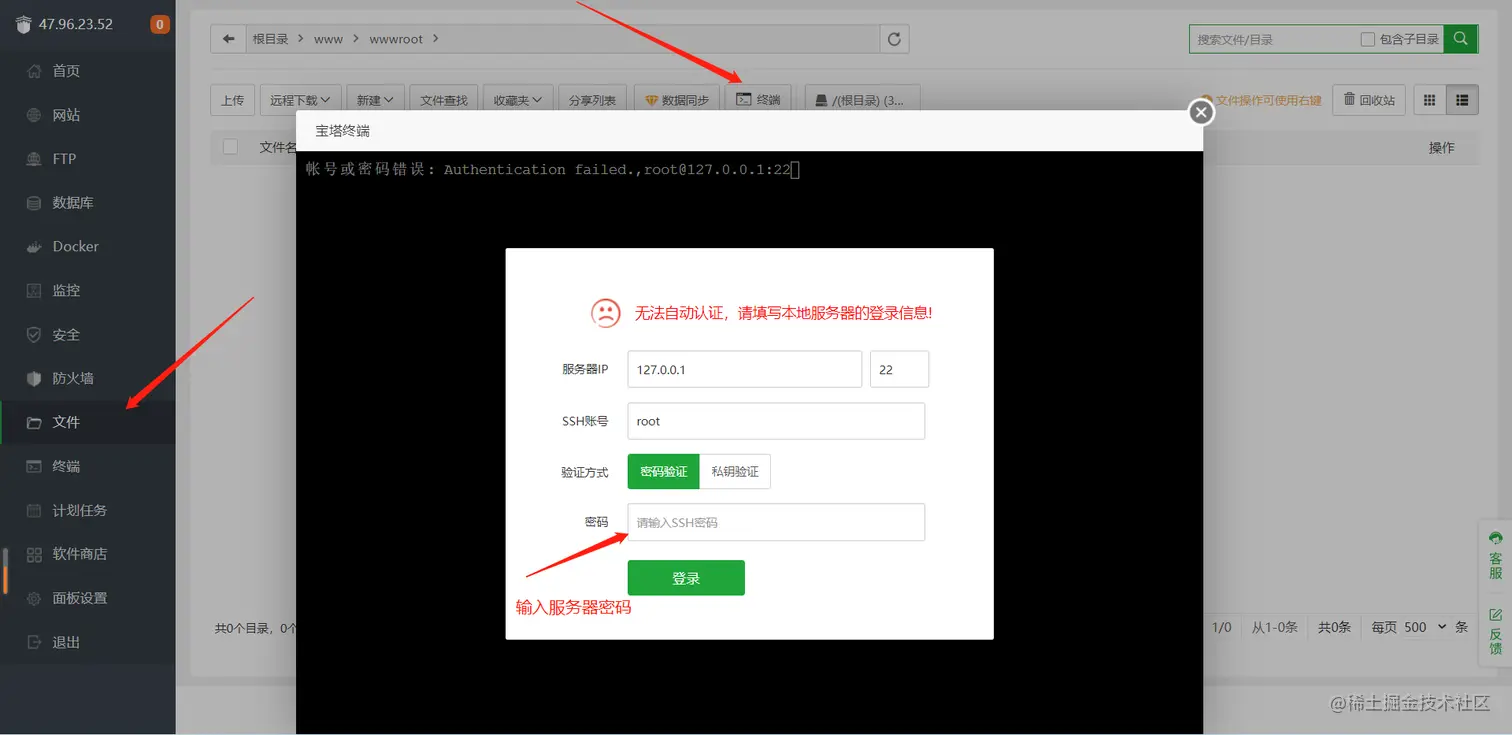1512x735 pixels.
Task: Click the SSH账号 input field
Action: pyautogui.click(x=776, y=421)
